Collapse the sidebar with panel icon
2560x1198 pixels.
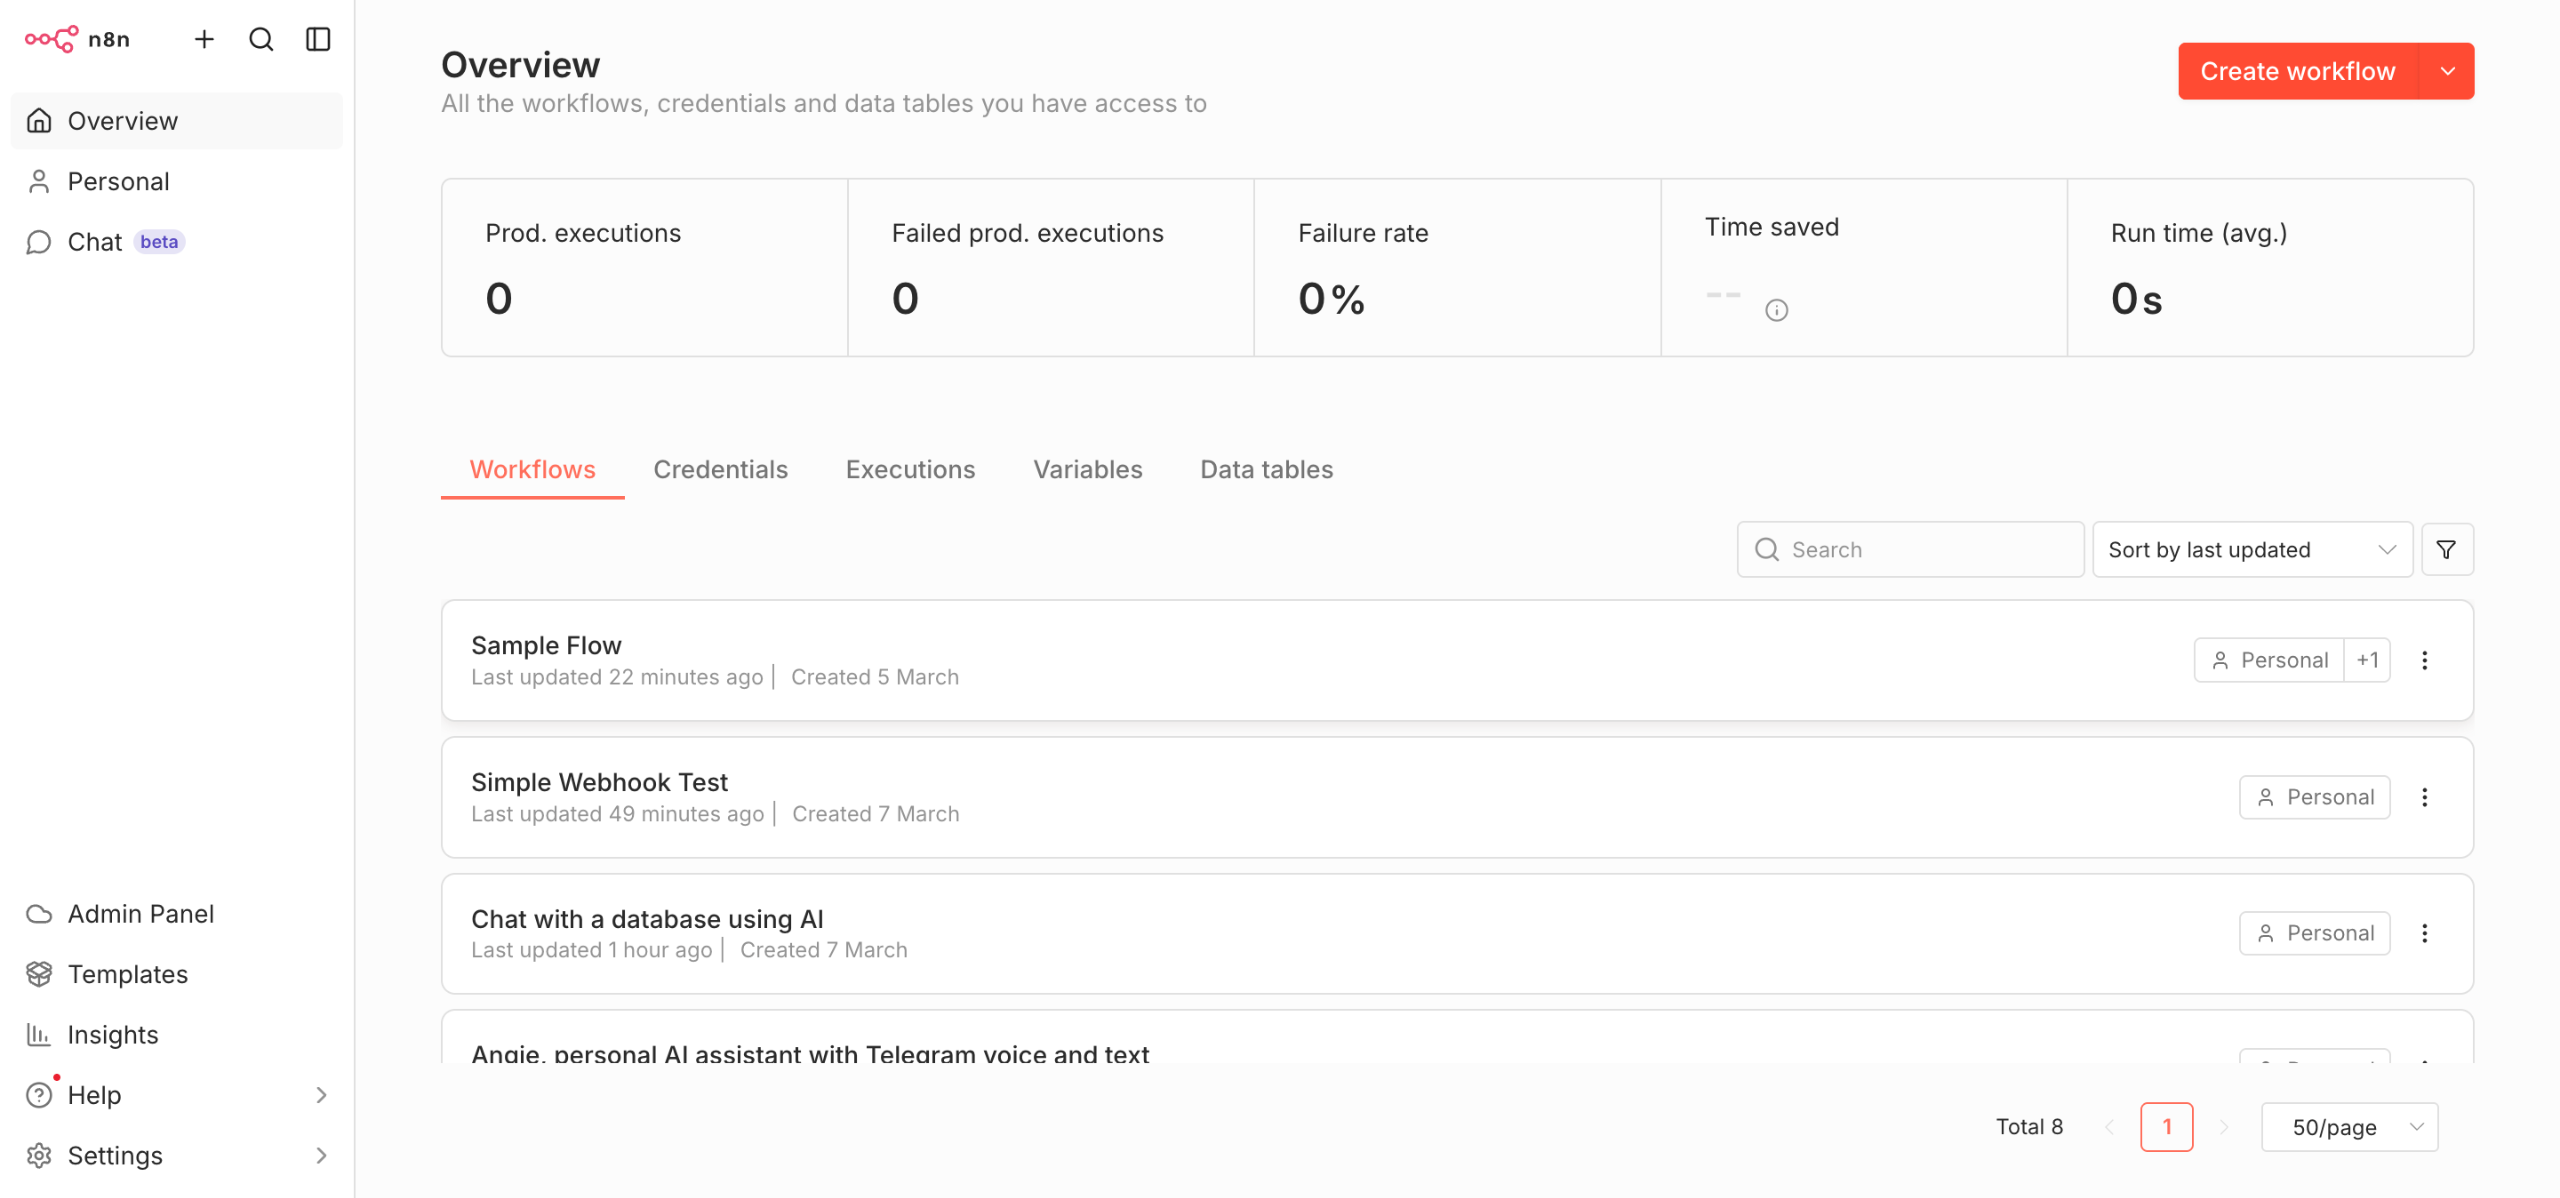click(318, 39)
